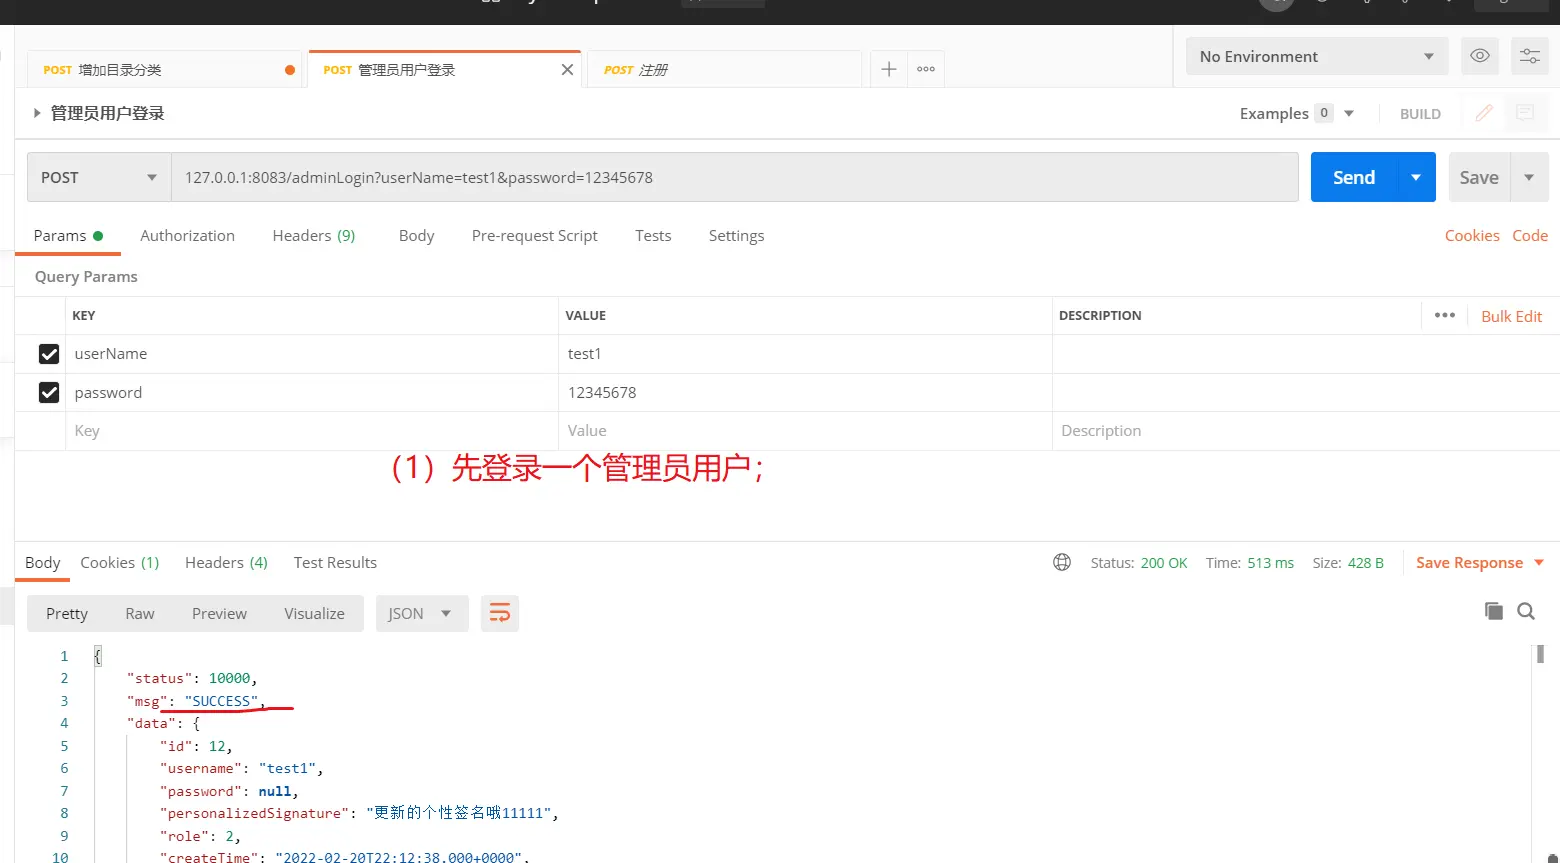1560x863 pixels.
Task: Expand the 管理员用户登录 request title arrow
Action: (37, 113)
